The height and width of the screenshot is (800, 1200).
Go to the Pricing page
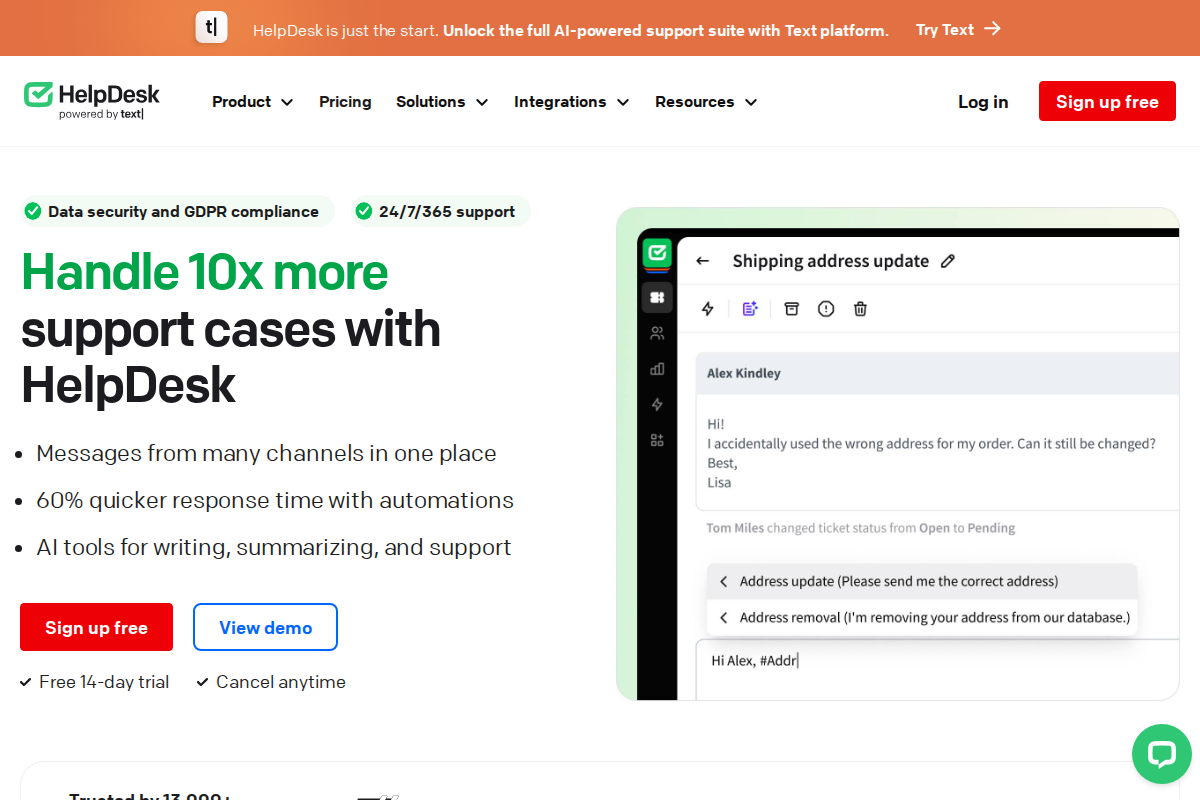click(345, 102)
